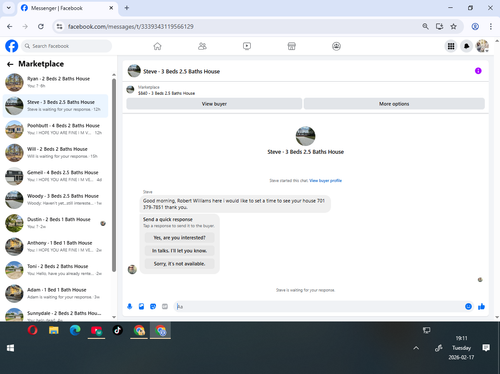The height and width of the screenshot is (374, 500).
Task: Open the Gaming icon in top navigation
Action: click(x=336, y=46)
